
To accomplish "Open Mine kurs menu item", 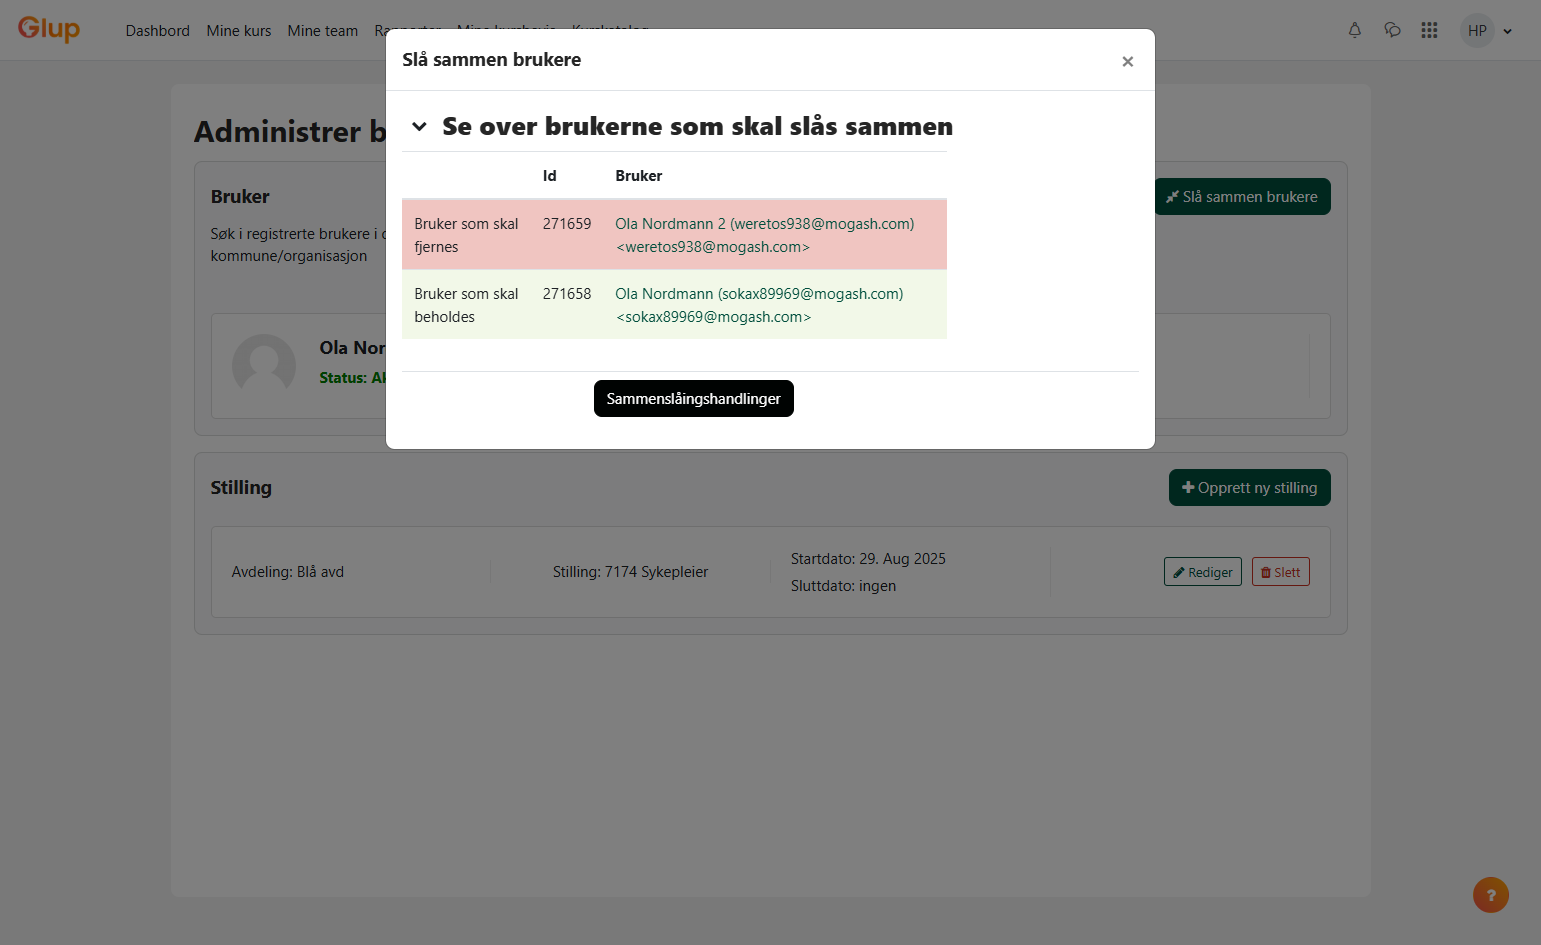I will 239,31.
